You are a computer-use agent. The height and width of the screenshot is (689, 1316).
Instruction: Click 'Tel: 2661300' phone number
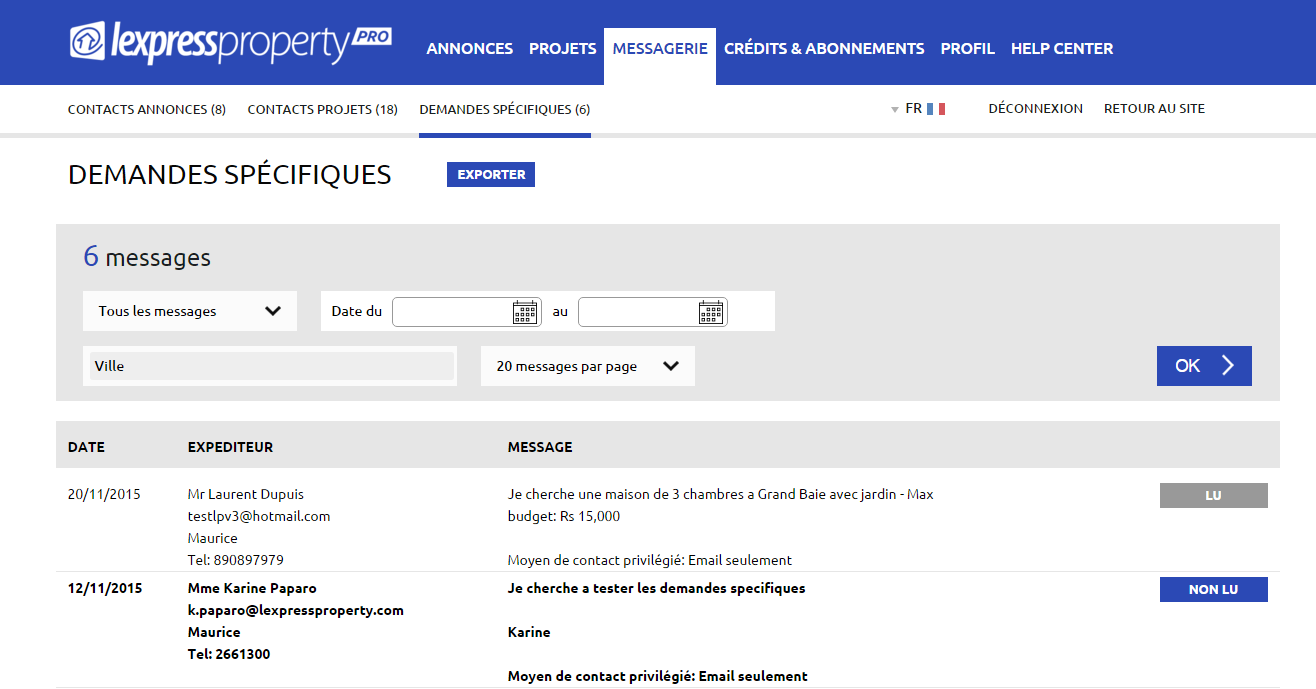[x=229, y=654]
